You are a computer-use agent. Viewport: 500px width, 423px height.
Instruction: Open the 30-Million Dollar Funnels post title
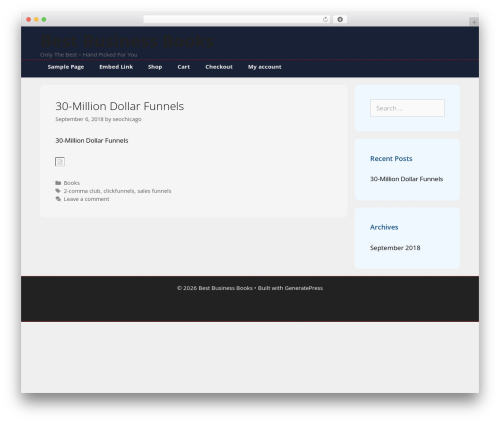tap(120, 106)
